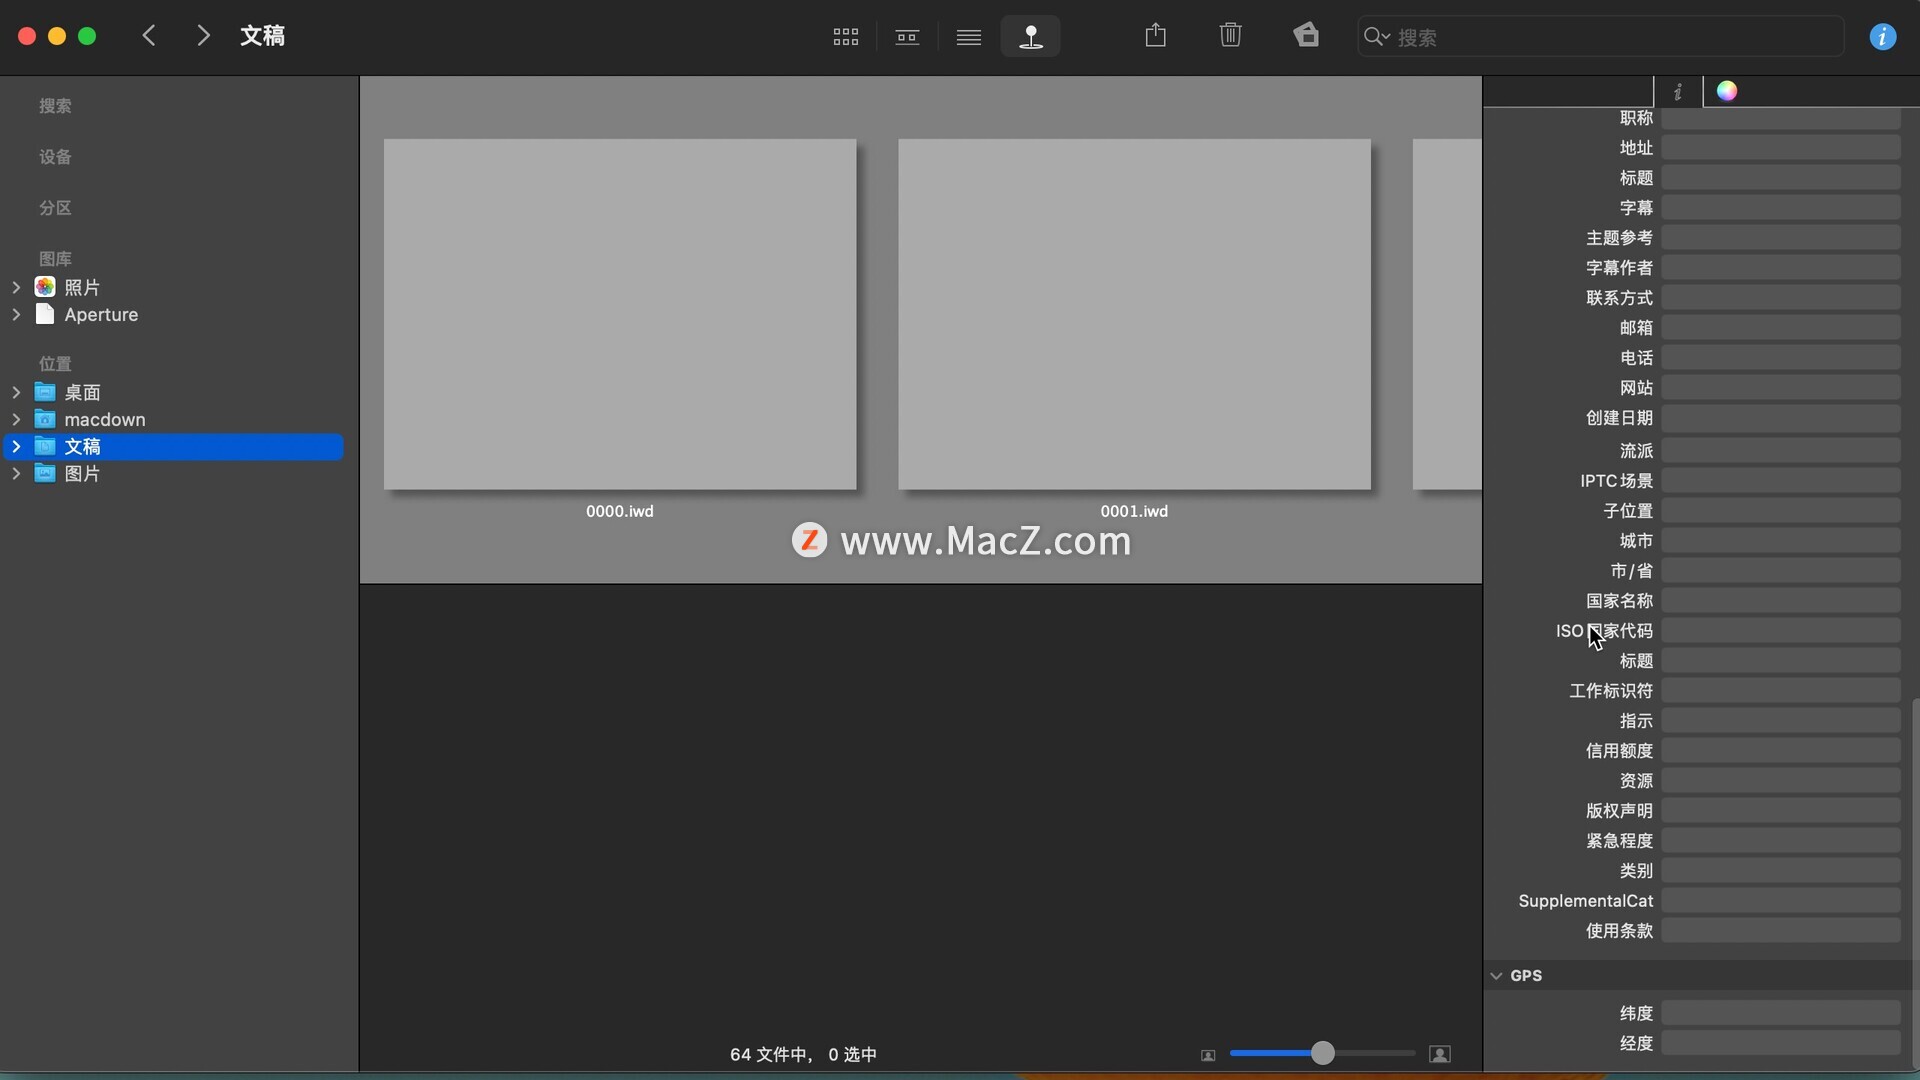Image resolution: width=1920 pixels, height=1080 pixels.
Task: Click the 网站 input field
Action: (x=1781, y=387)
